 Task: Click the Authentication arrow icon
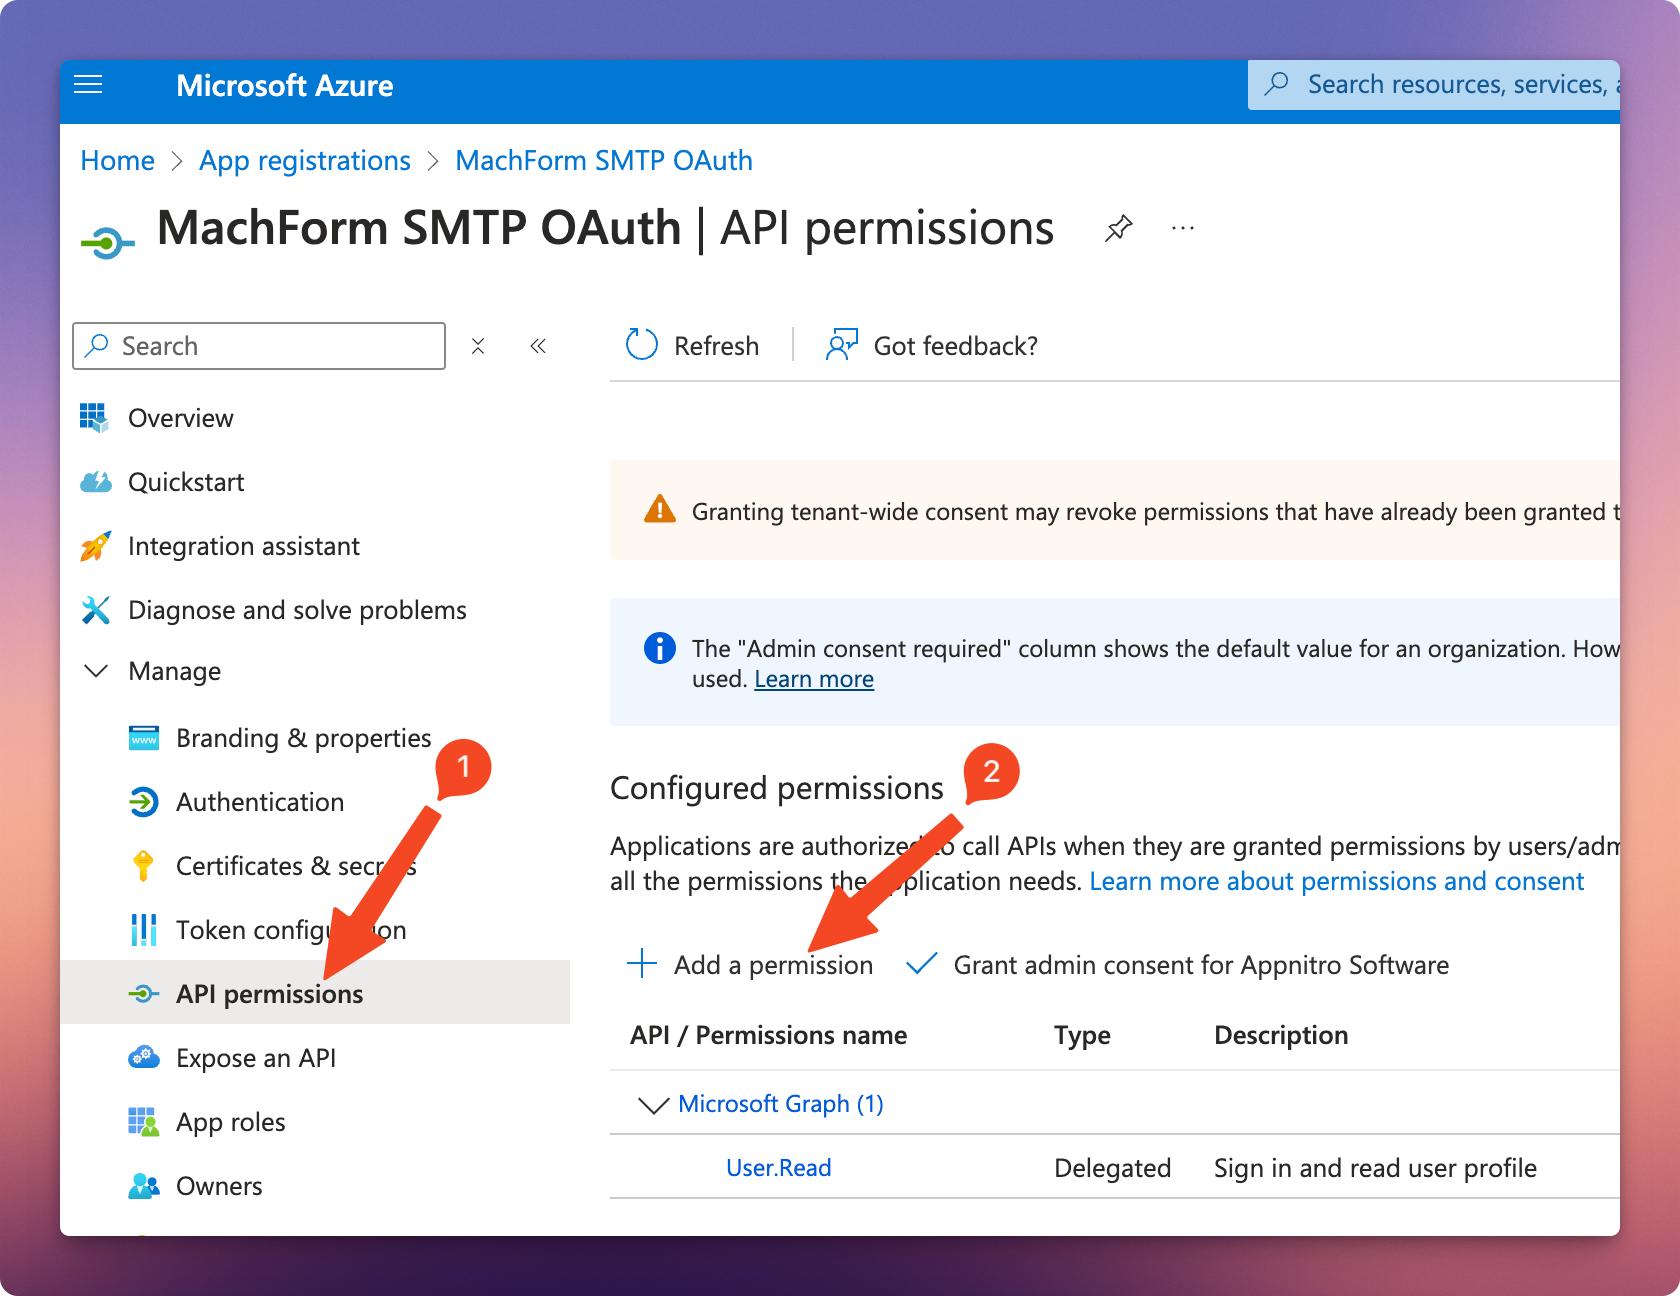pos(144,802)
